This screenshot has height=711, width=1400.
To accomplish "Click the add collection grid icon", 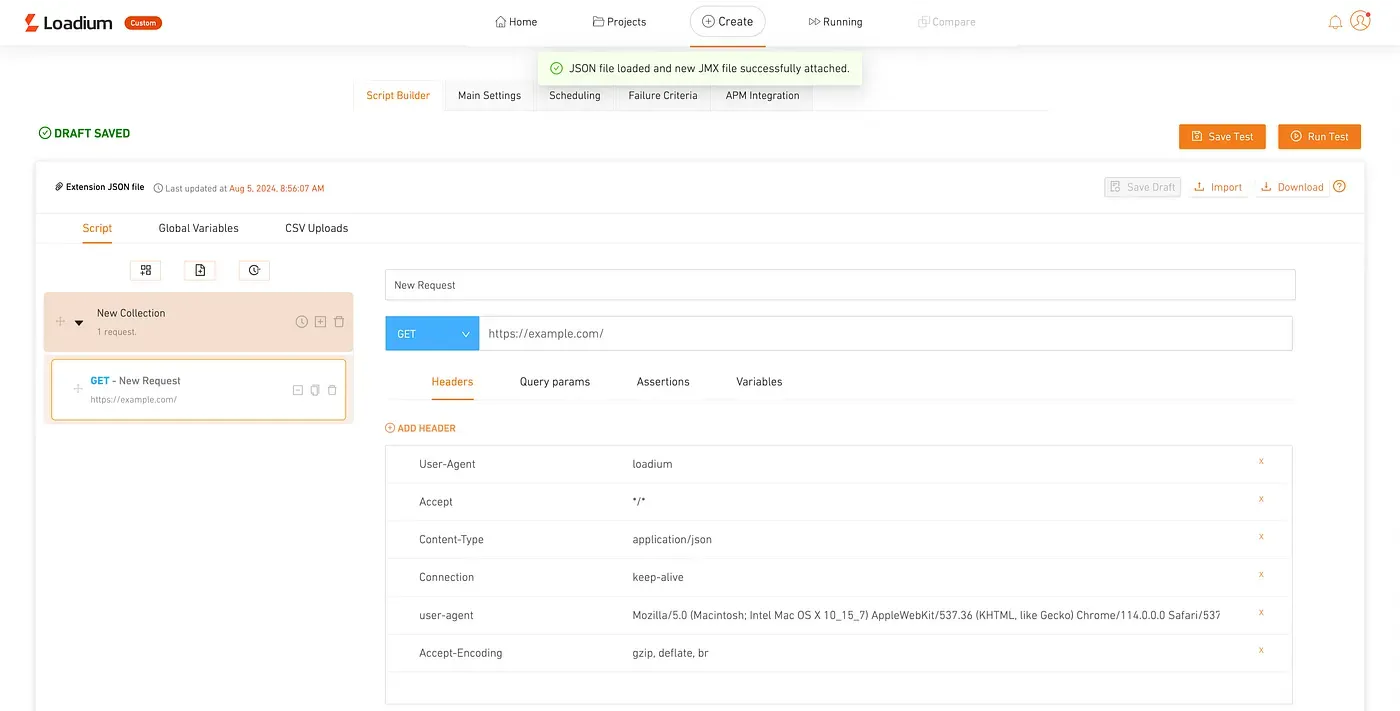I will (x=145, y=270).
